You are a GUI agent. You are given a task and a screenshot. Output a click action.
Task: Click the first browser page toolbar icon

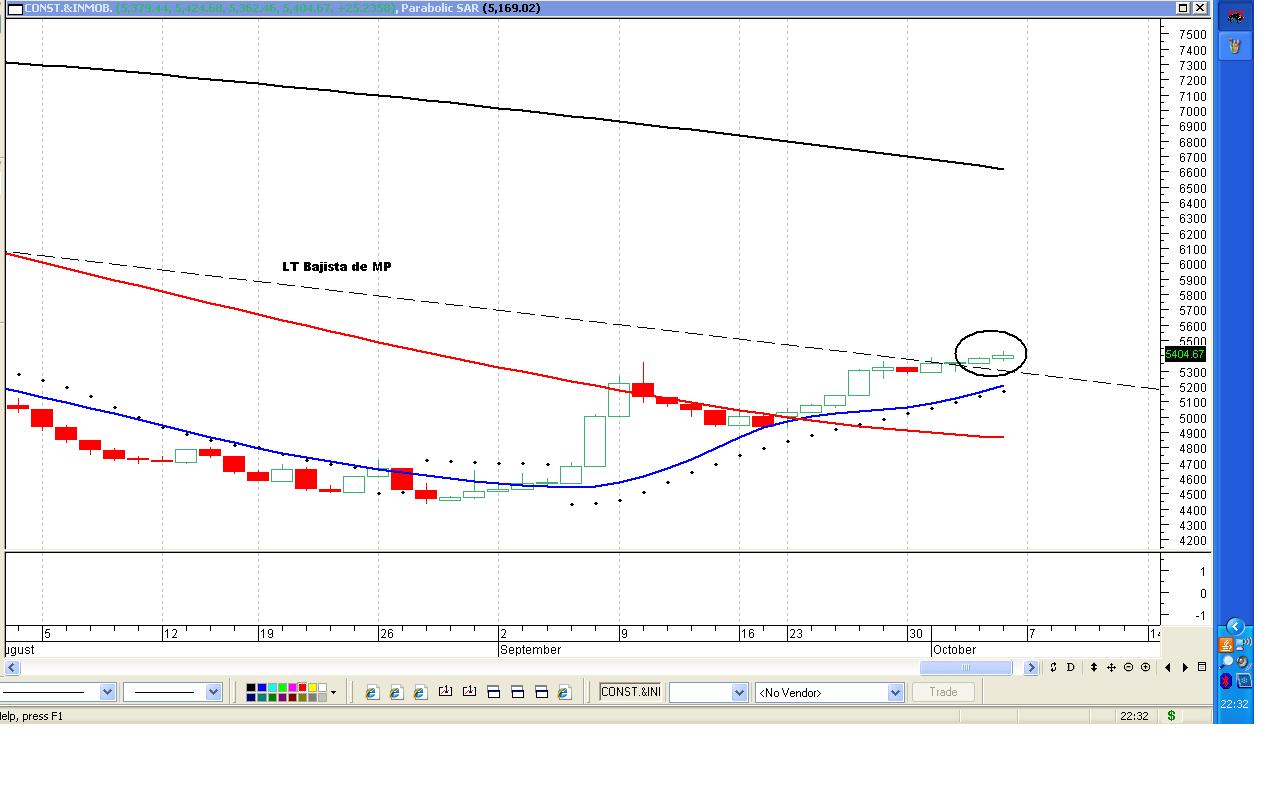(x=372, y=692)
